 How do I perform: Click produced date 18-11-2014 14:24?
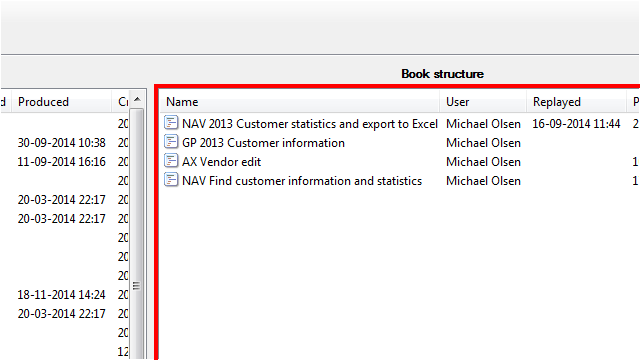[62, 295]
